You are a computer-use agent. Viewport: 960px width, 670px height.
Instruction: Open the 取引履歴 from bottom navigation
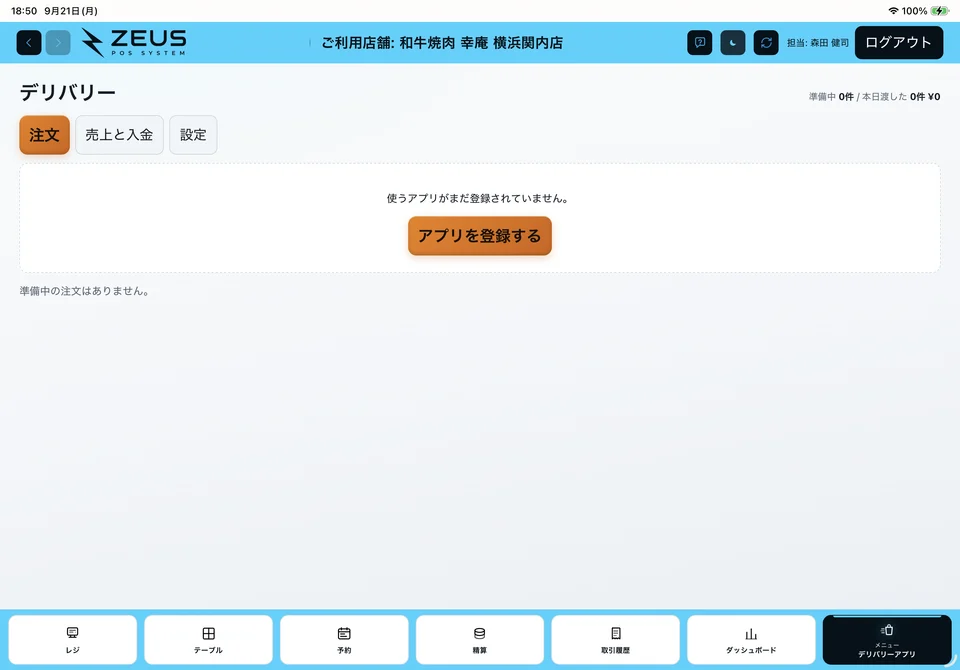coord(616,639)
